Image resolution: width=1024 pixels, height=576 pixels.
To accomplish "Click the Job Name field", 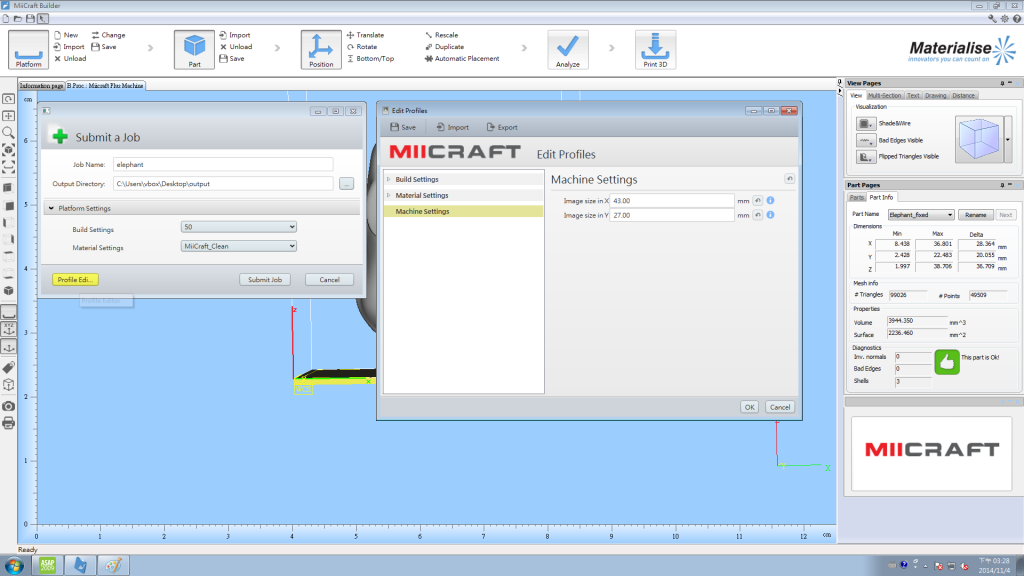I will [223, 165].
